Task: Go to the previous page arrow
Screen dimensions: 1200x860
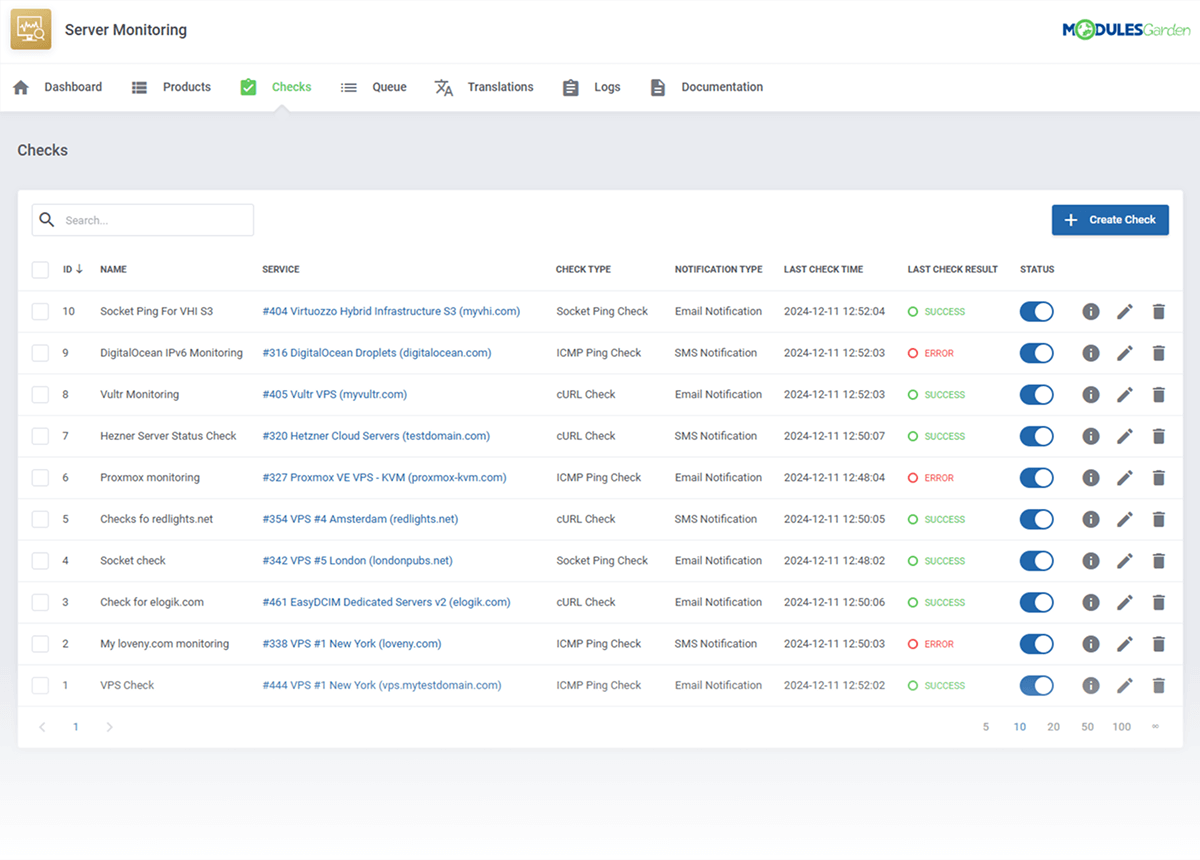Action: pos(42,727)
